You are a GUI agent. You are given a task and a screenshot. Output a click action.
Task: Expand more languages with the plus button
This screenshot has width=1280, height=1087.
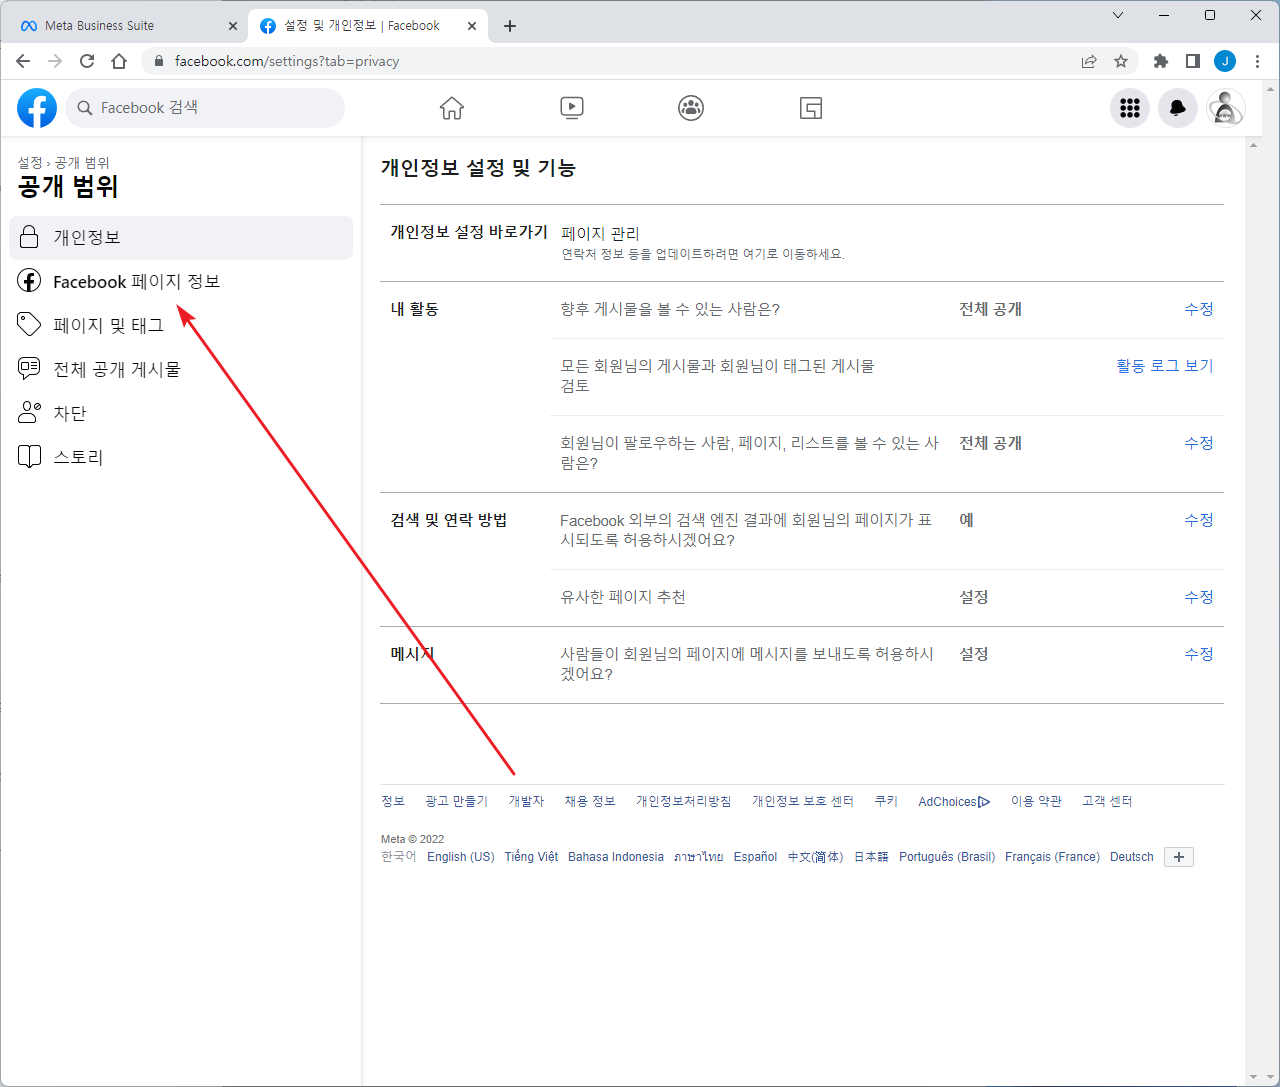[x=1179, y=857]
